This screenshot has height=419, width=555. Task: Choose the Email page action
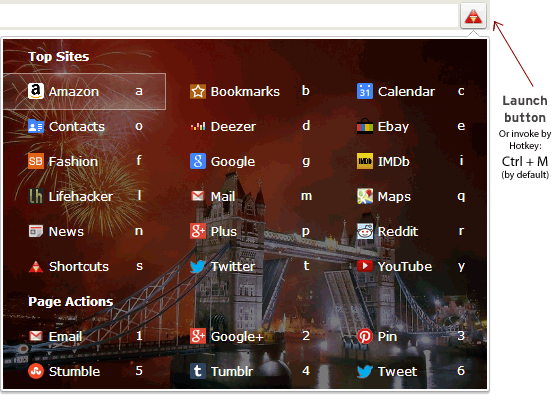[x=65, y=336]
